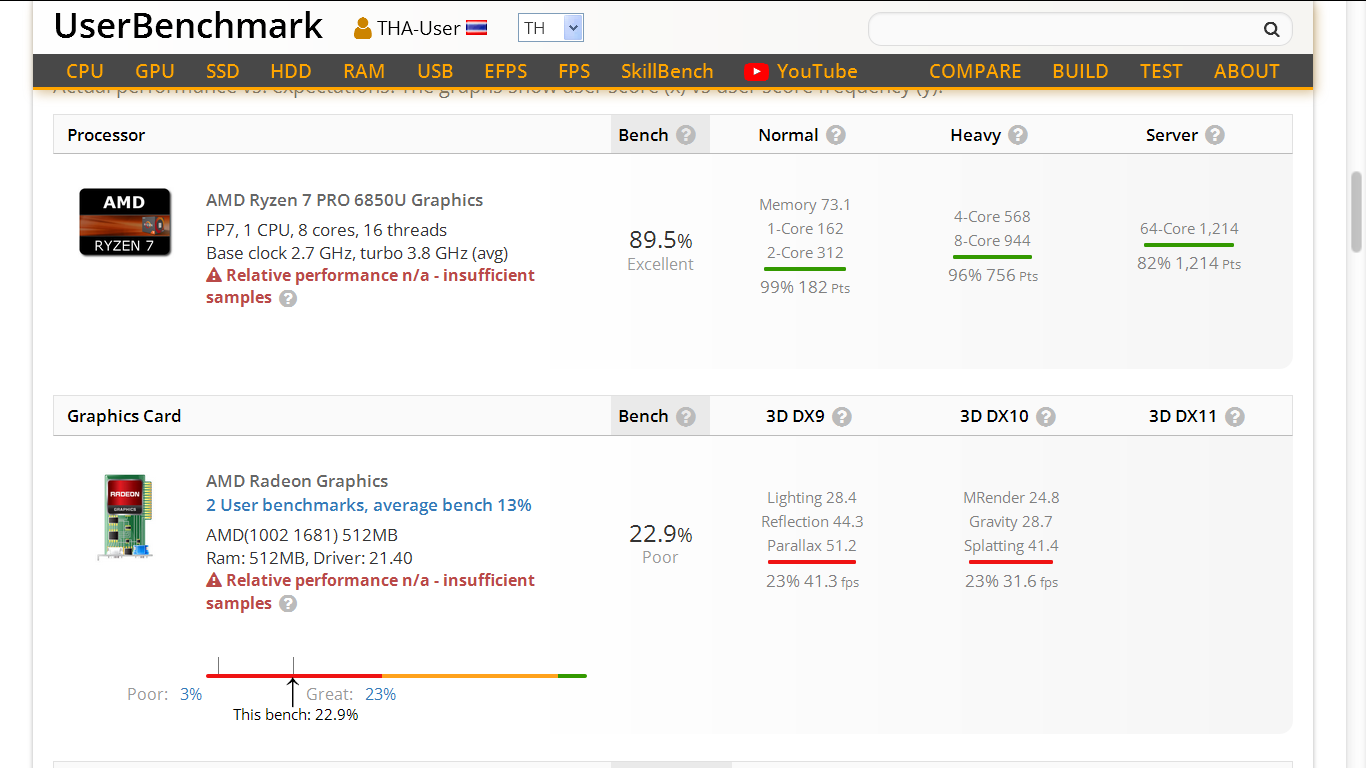Open the COMPARE menu
1366x768 pixels.
[x=975, y=71]
